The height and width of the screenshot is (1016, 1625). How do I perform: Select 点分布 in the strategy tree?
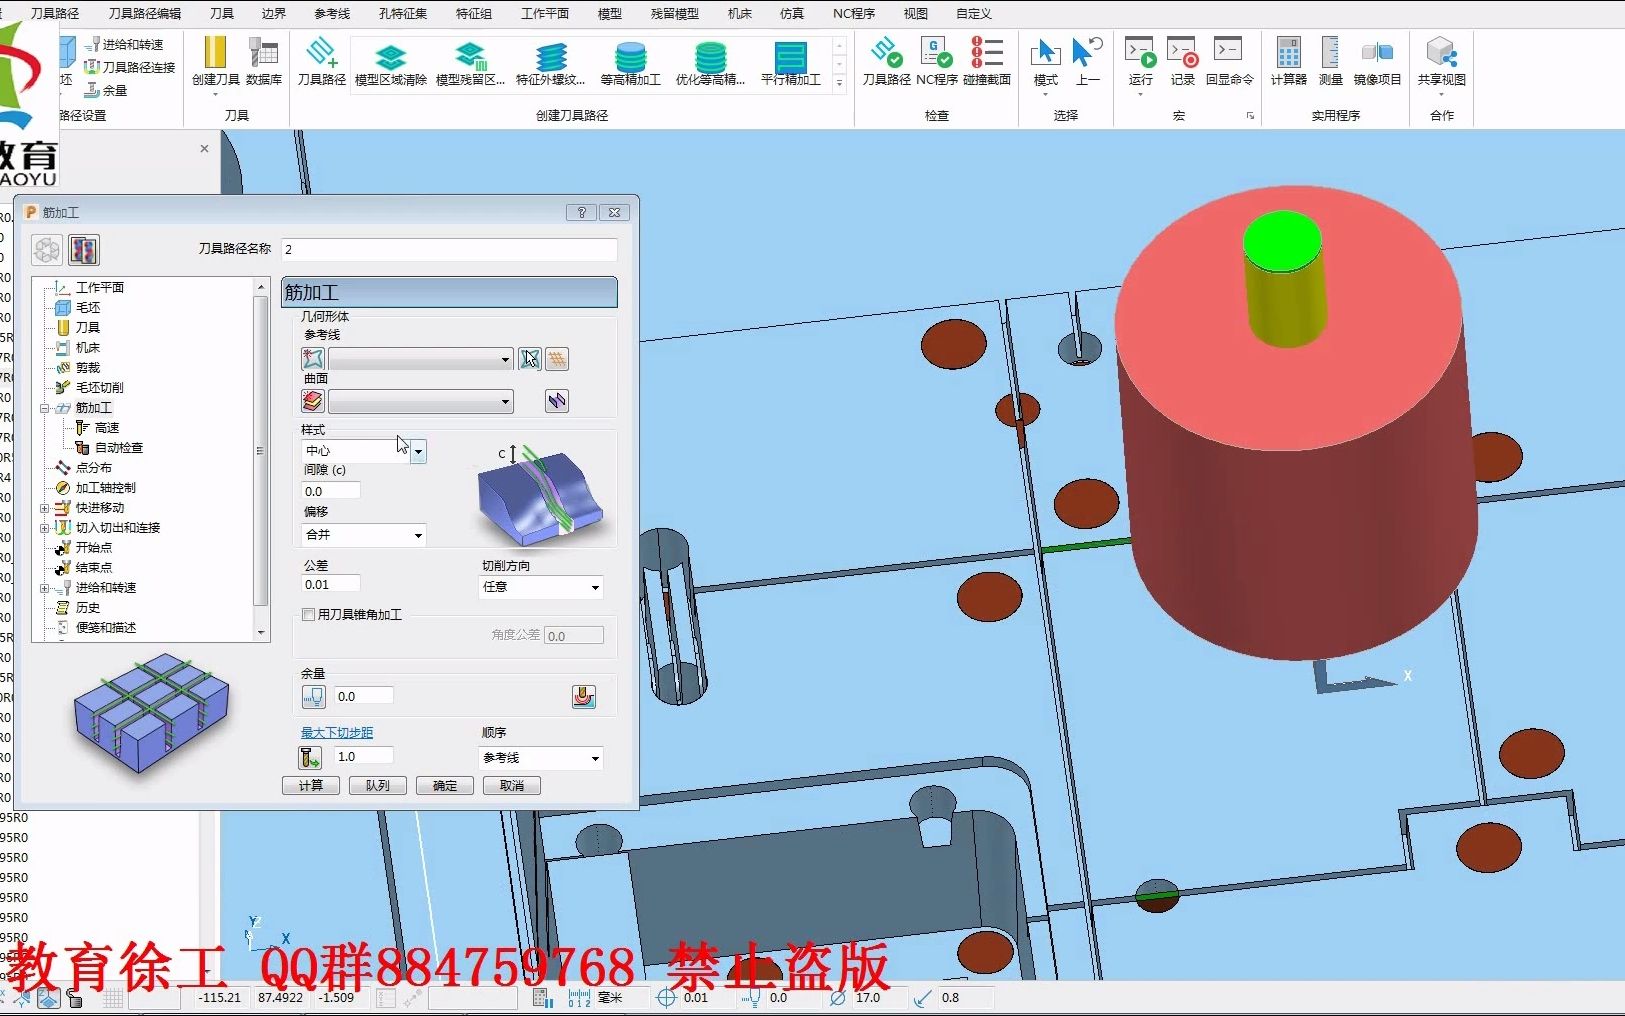pos(94,468)
